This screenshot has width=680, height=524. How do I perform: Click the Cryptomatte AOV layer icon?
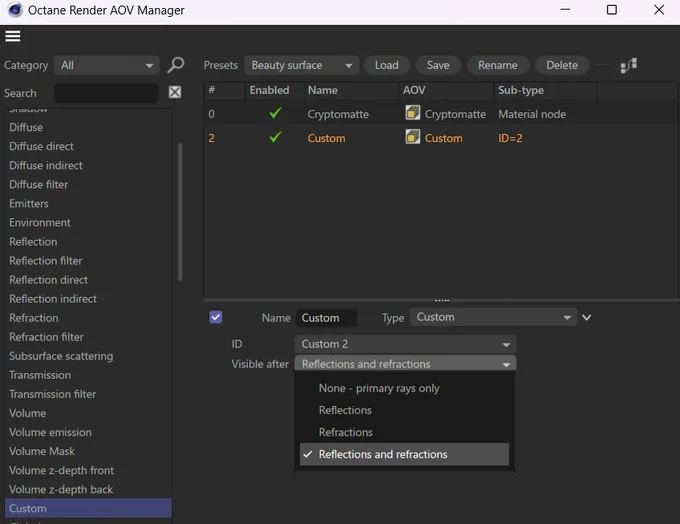click(412, 113)
